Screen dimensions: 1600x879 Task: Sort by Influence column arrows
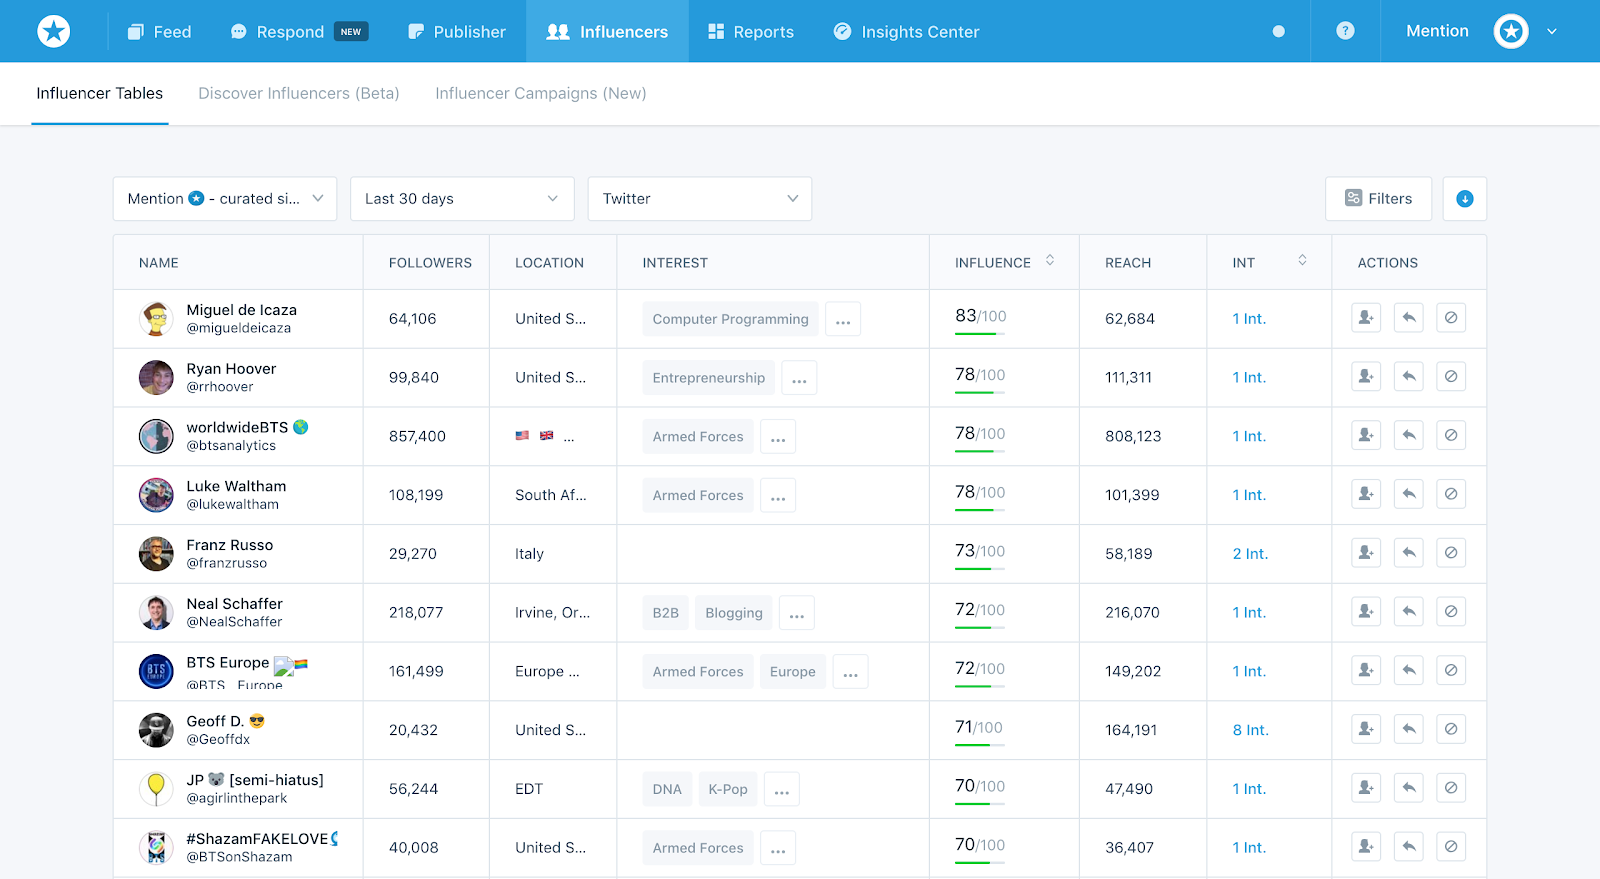(1050, 261)
